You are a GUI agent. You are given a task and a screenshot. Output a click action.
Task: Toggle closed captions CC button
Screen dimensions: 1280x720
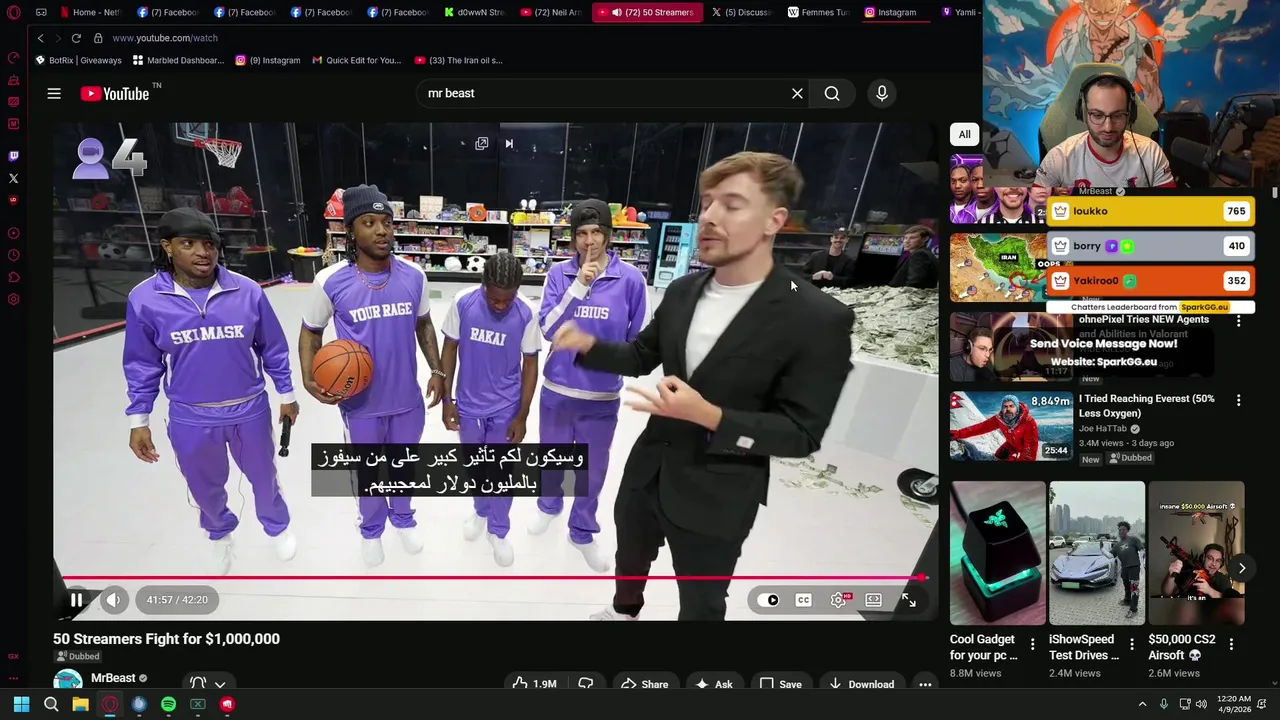[803, 600]
